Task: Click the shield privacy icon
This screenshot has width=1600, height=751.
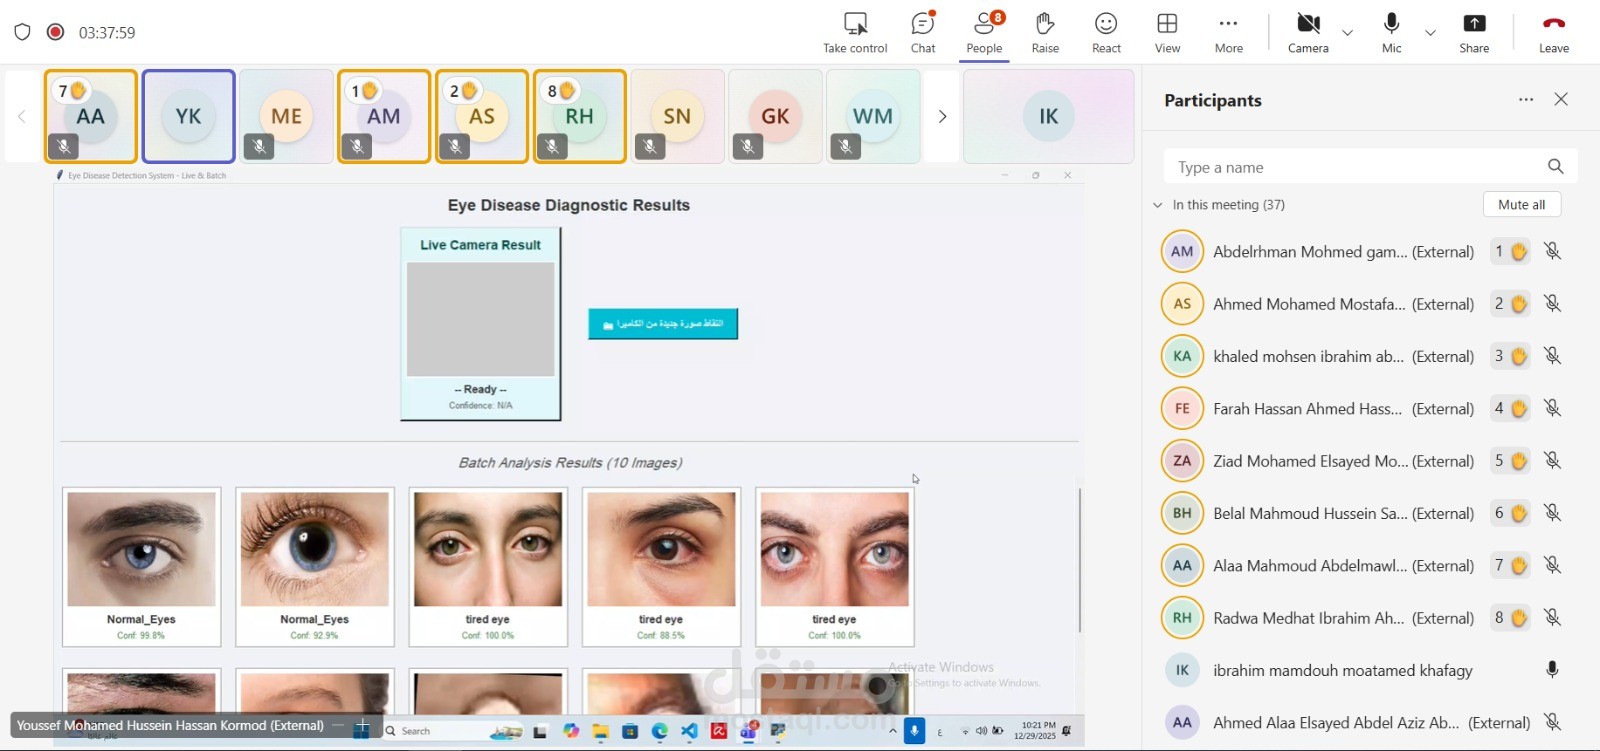Action: pyautogui.click(x=22, y=32)
